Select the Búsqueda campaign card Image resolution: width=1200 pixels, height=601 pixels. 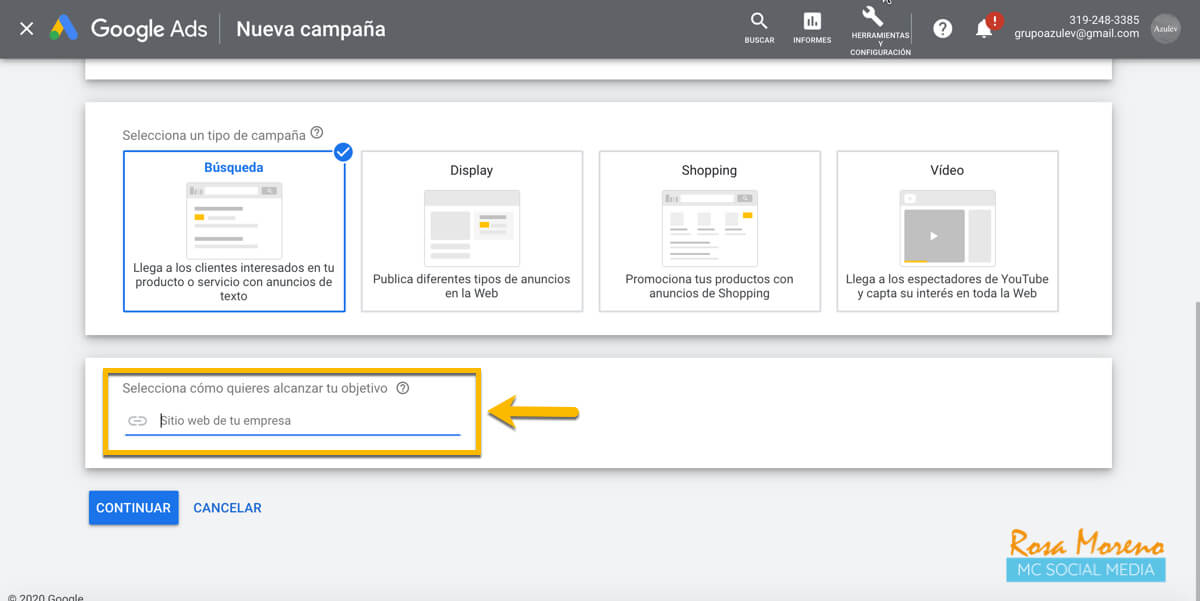coord(233,231)
